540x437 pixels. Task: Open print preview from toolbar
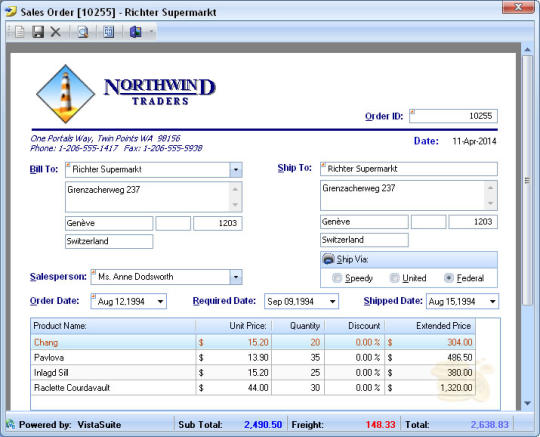point(82,32)
